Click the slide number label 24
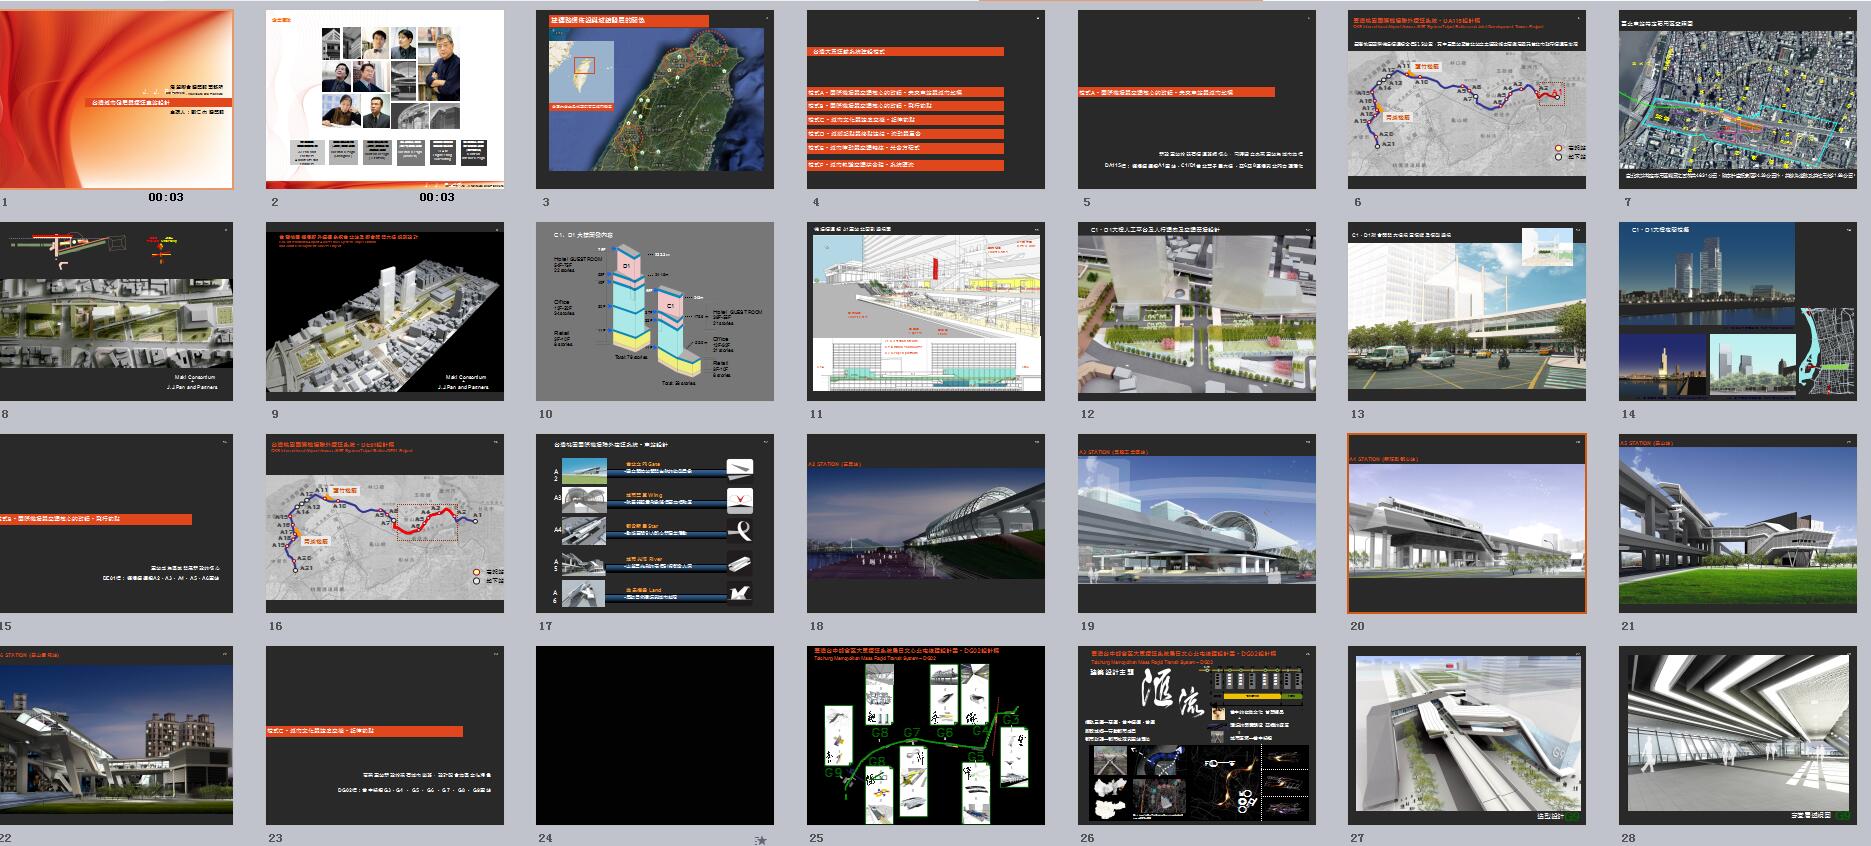 click(x=545, y=838)
